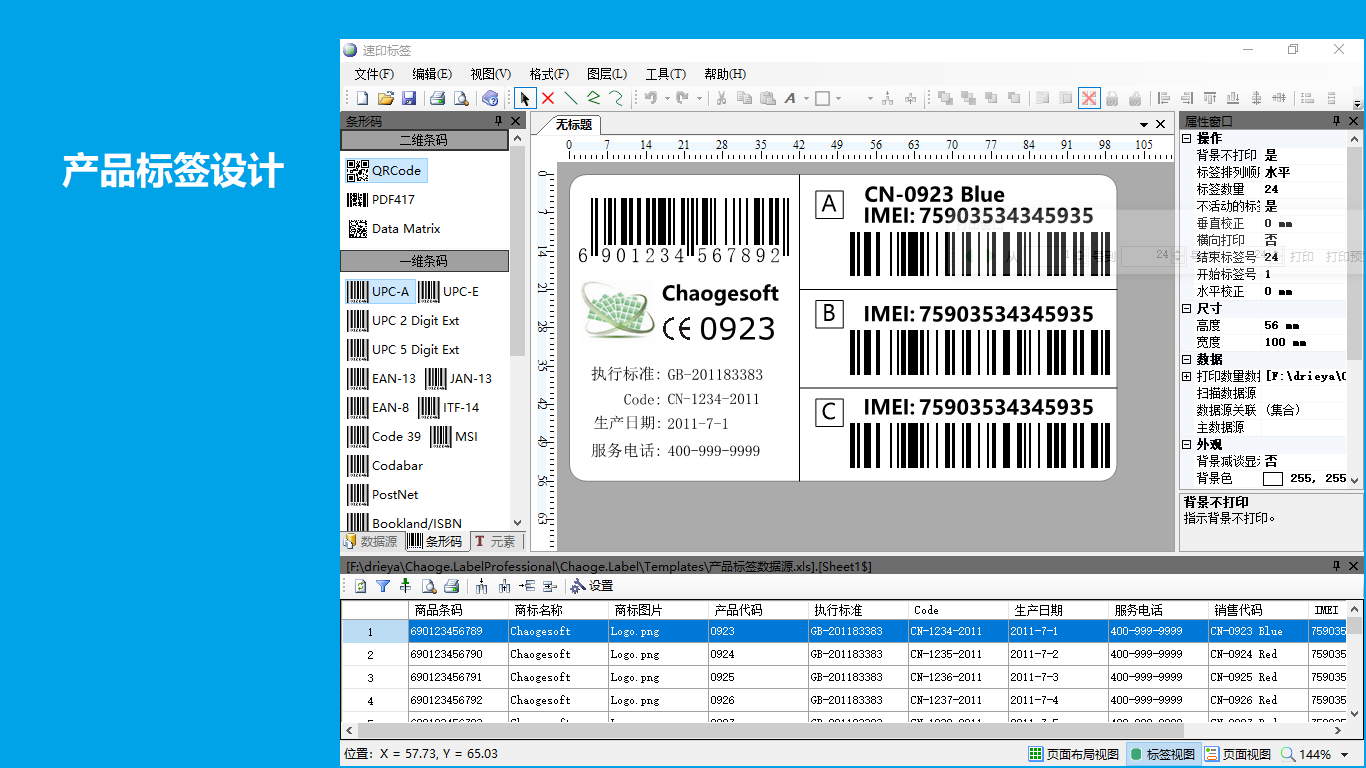The image size is (1366, 768).
Task: Click the Copy icon
Action: (744, 98)
